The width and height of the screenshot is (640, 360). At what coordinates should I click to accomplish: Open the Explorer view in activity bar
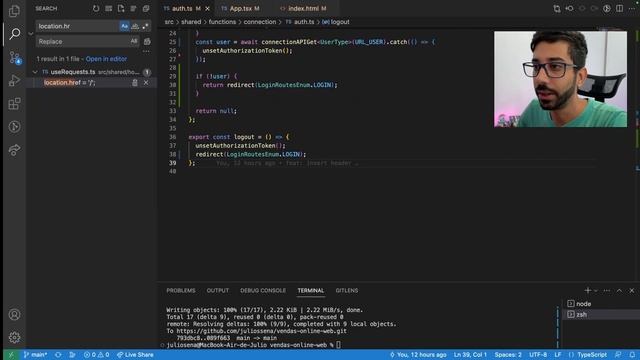(14, 11)
